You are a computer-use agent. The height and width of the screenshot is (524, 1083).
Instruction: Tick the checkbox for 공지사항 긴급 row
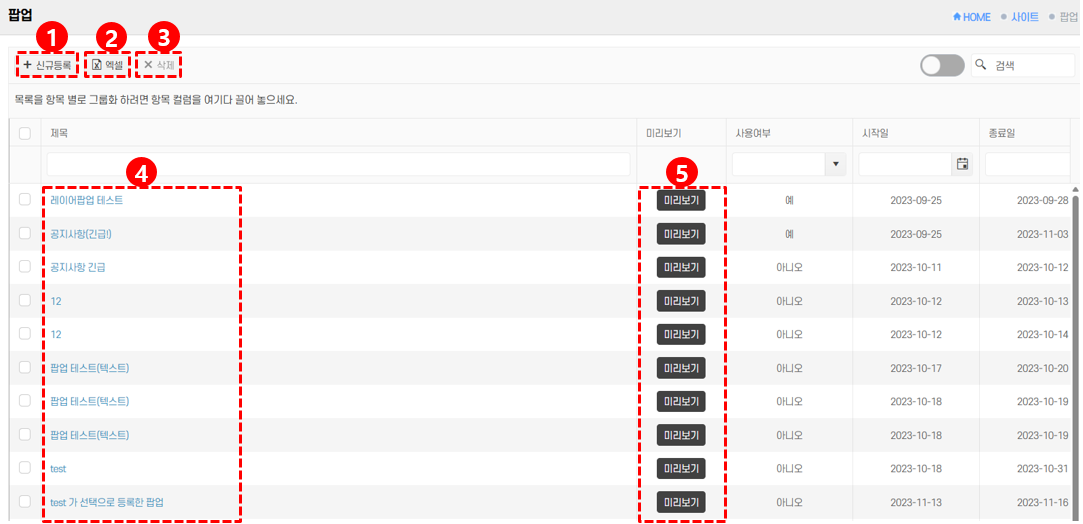[x=25, y=267]
